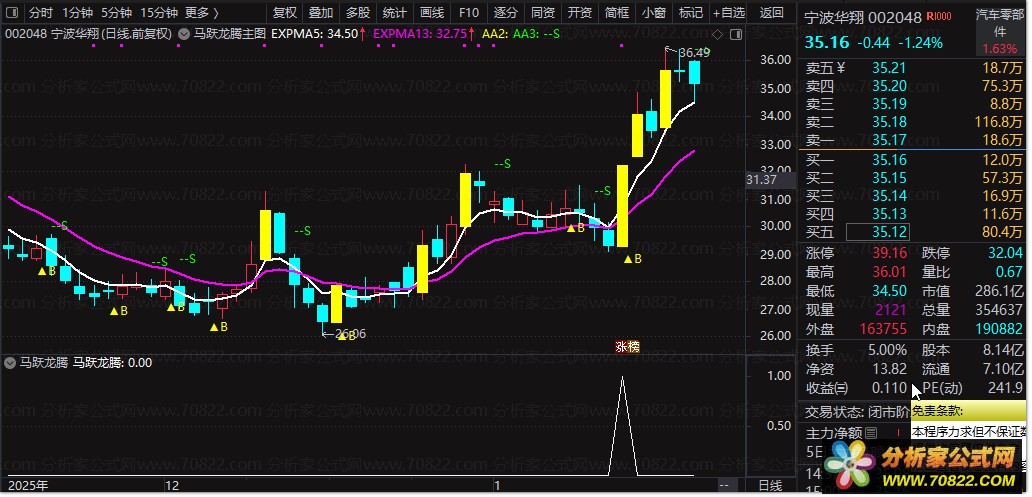Click the 开资 toolbar button
1032x497 pixels.
pos(579,13)
